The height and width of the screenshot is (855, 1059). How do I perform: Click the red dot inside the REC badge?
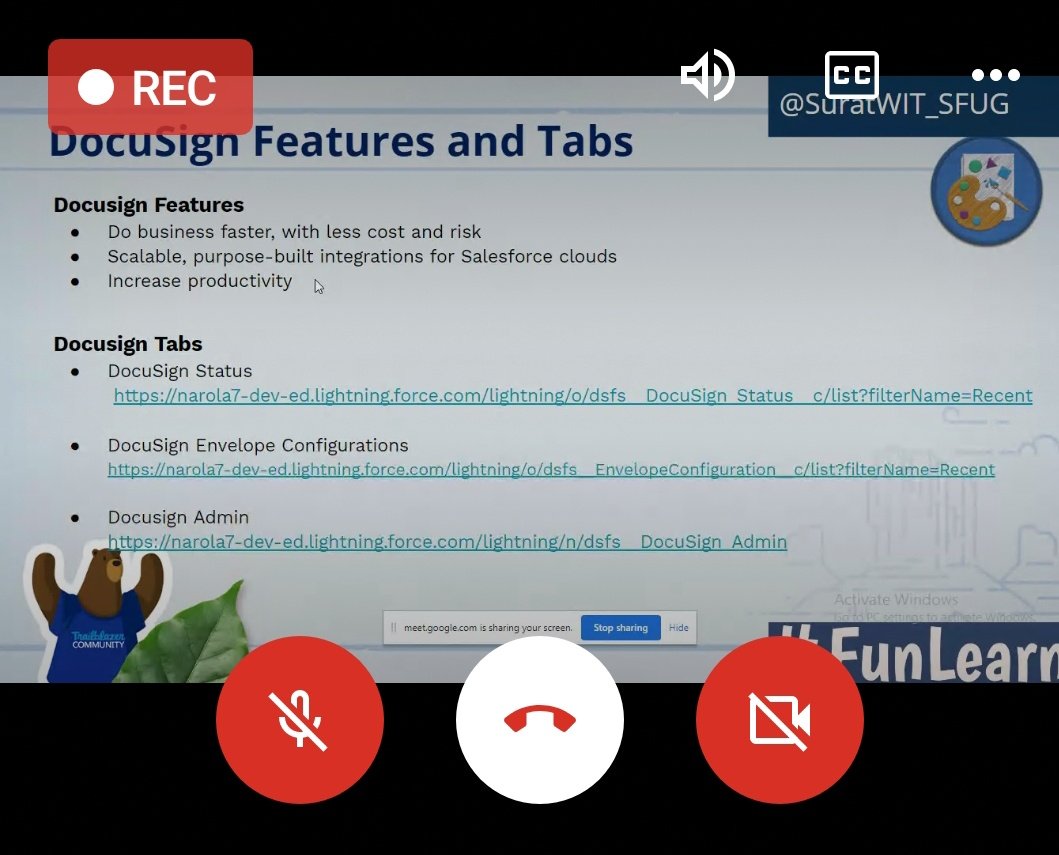point(97,87)
